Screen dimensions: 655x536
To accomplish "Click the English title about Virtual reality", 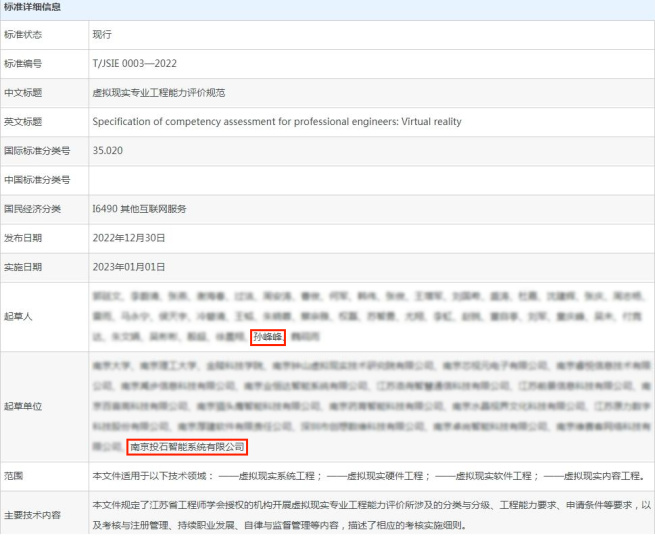I will coord(276,121).
